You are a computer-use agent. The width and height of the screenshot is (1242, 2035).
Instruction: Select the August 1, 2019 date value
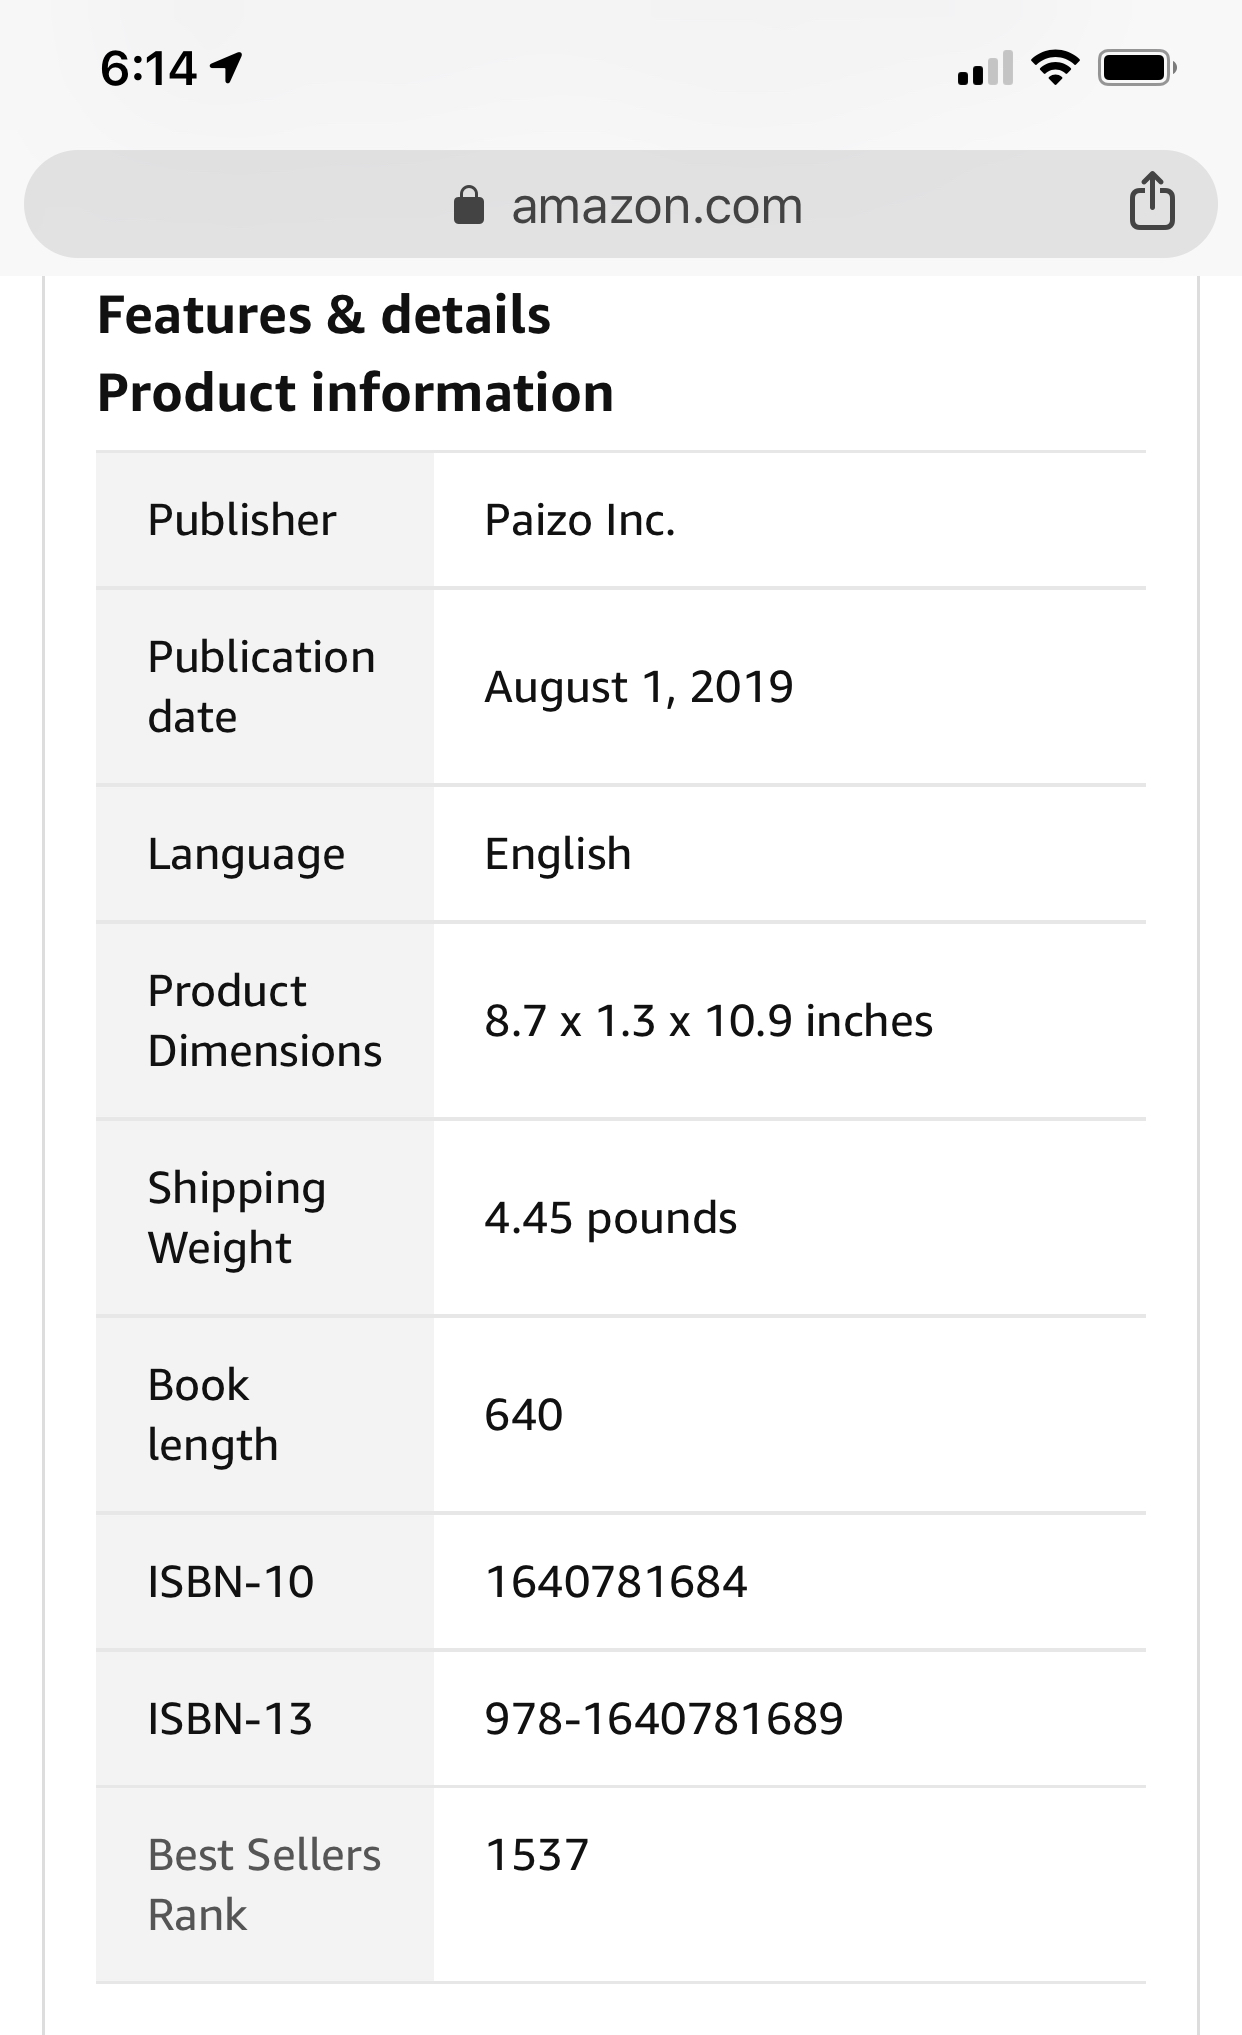click(639, 687)
